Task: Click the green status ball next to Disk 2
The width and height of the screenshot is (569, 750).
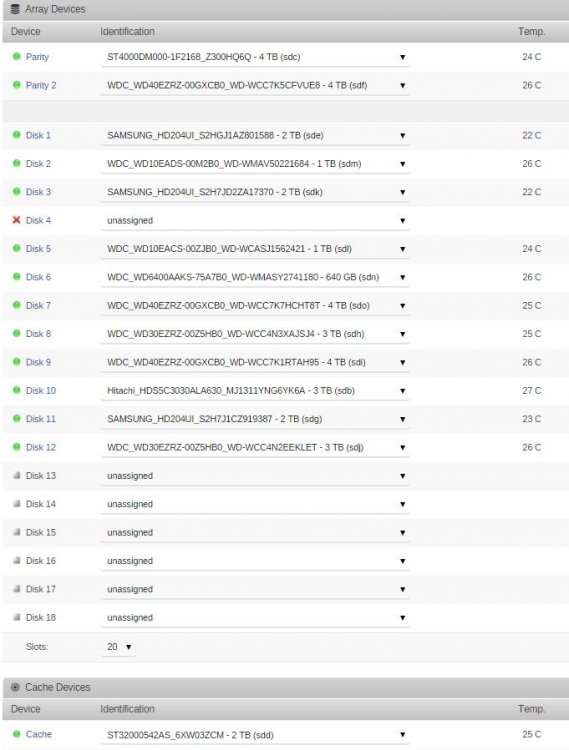Action: [17, 163]
